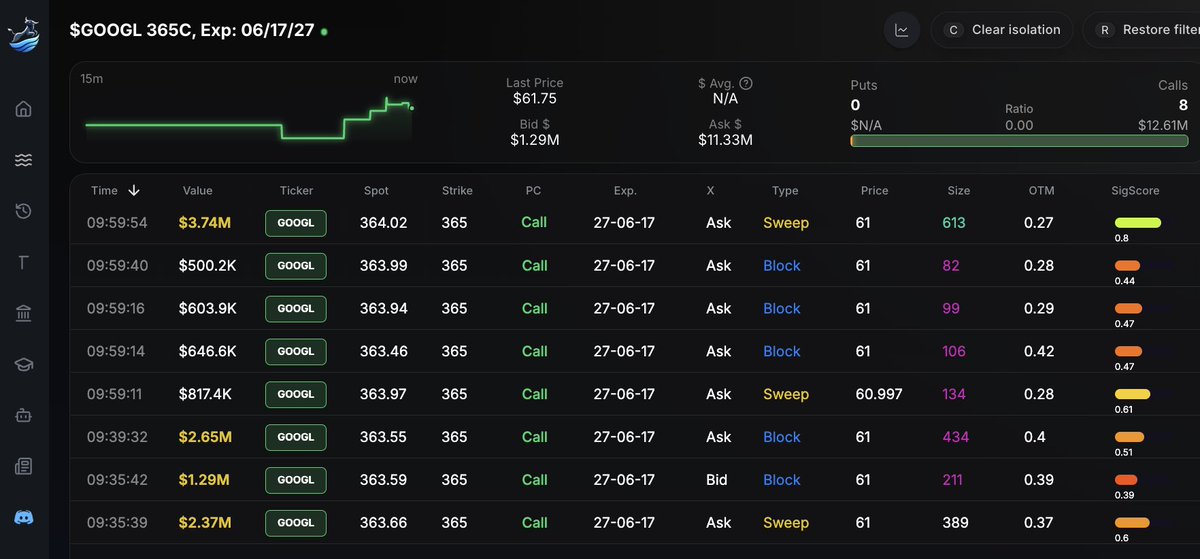This screenshot has height=559, width=1200.
Task: Click the Strike column header
Action: 457,190
